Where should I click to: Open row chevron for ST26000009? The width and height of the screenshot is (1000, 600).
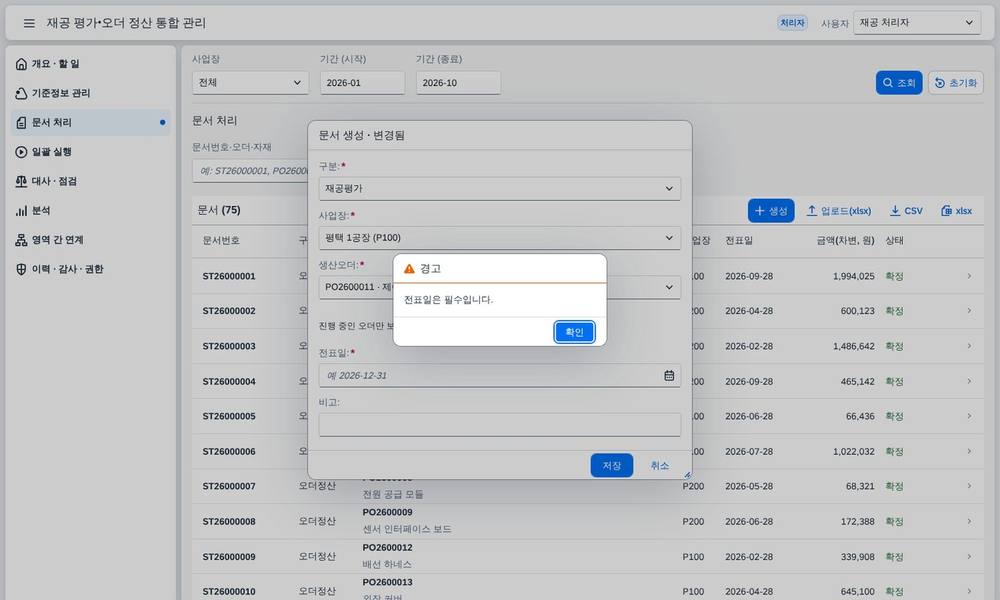969,556
